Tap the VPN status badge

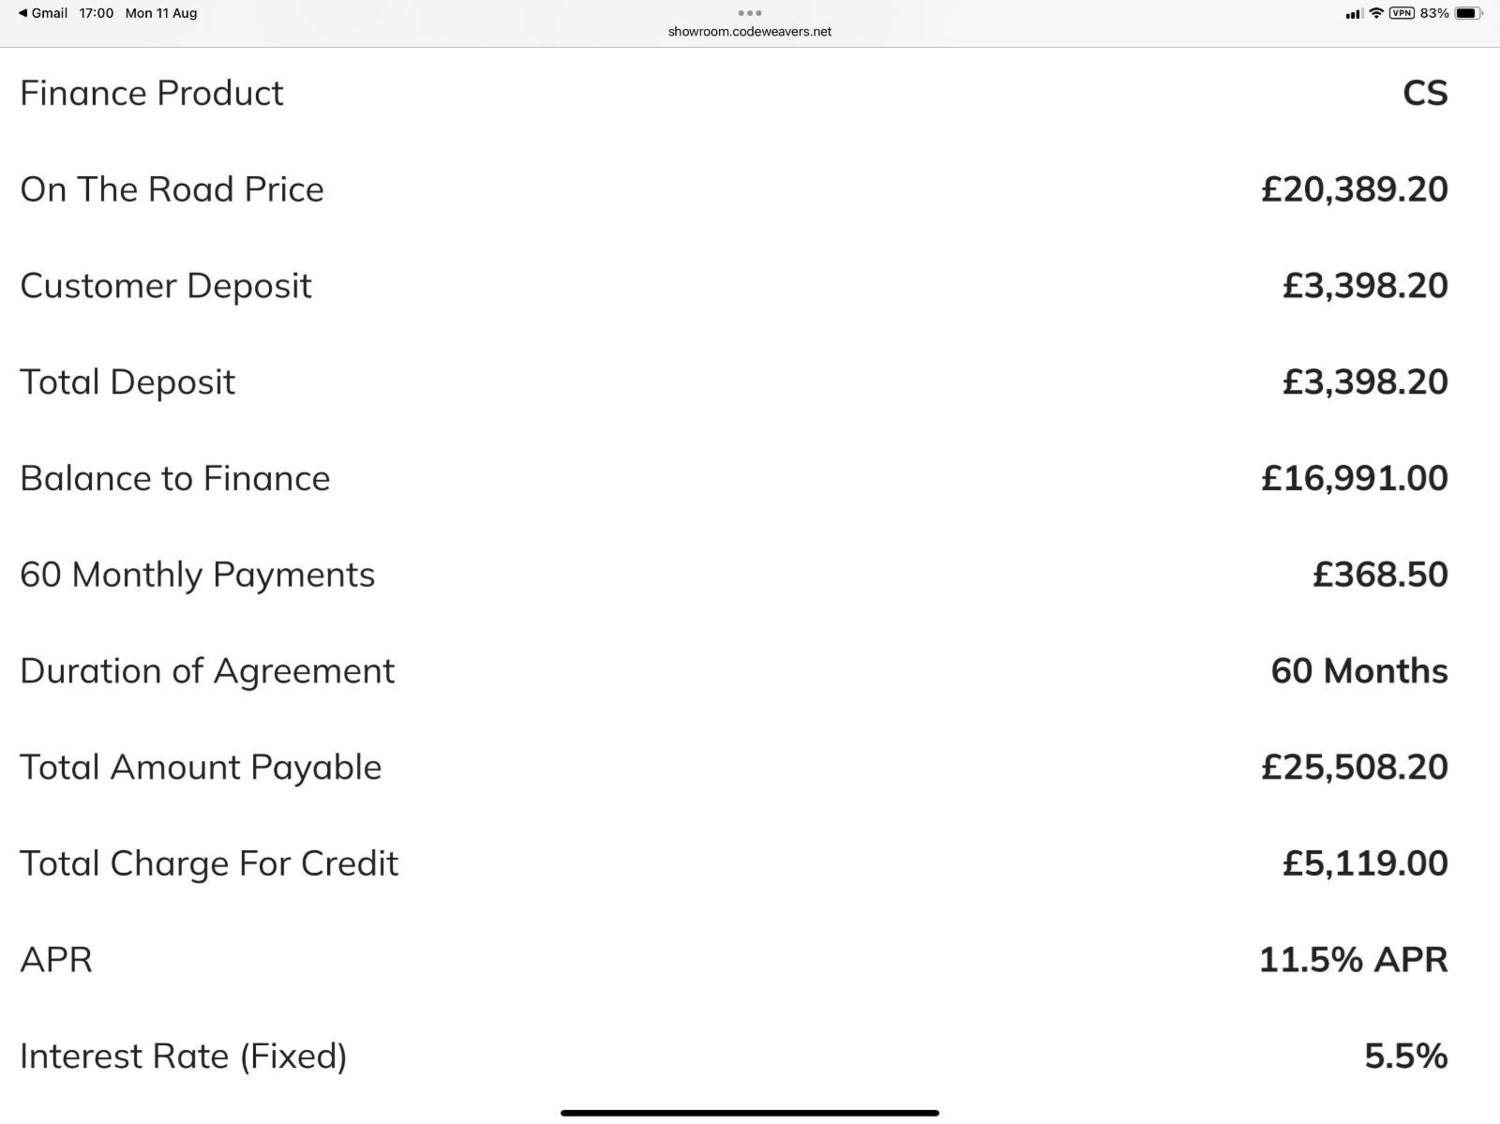click(x=1401, y=13)
